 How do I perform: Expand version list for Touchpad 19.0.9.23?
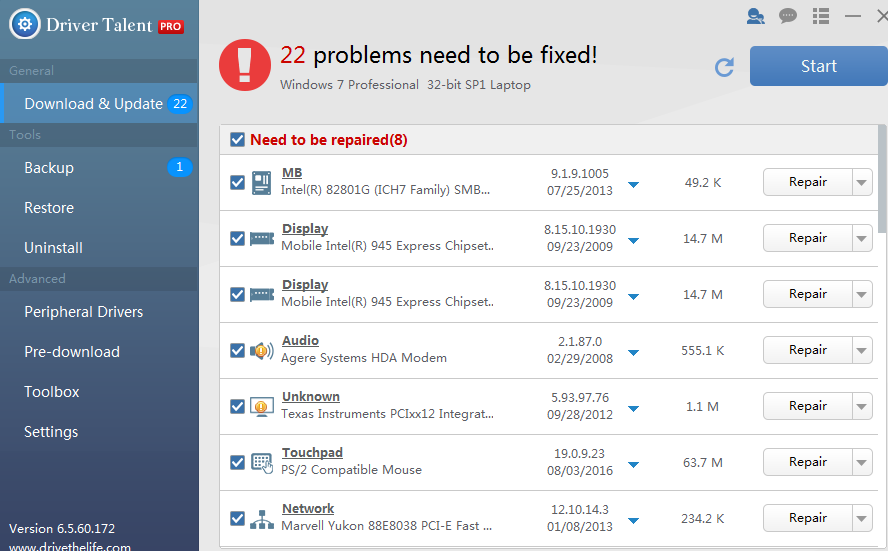(634, 465)
